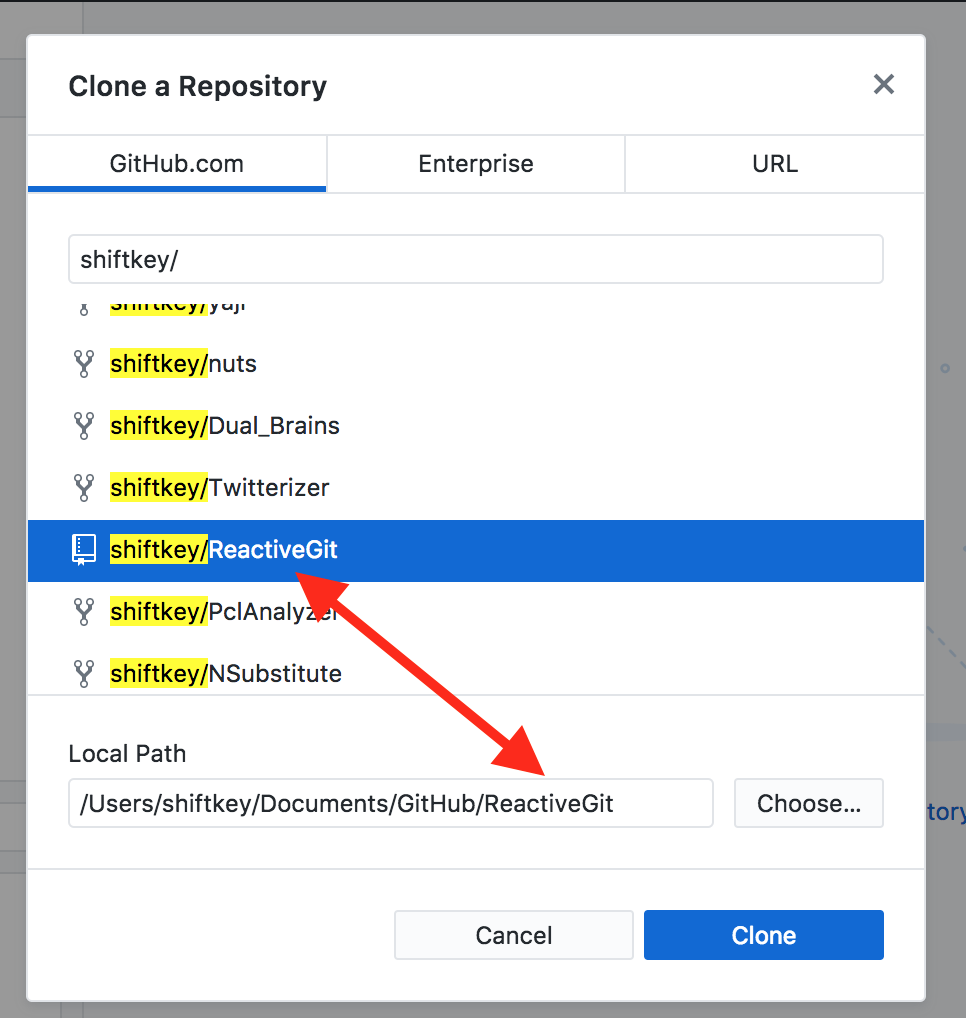Close the Clone a Repository dialog
The image size is (966, 1018).
point(884,84)
